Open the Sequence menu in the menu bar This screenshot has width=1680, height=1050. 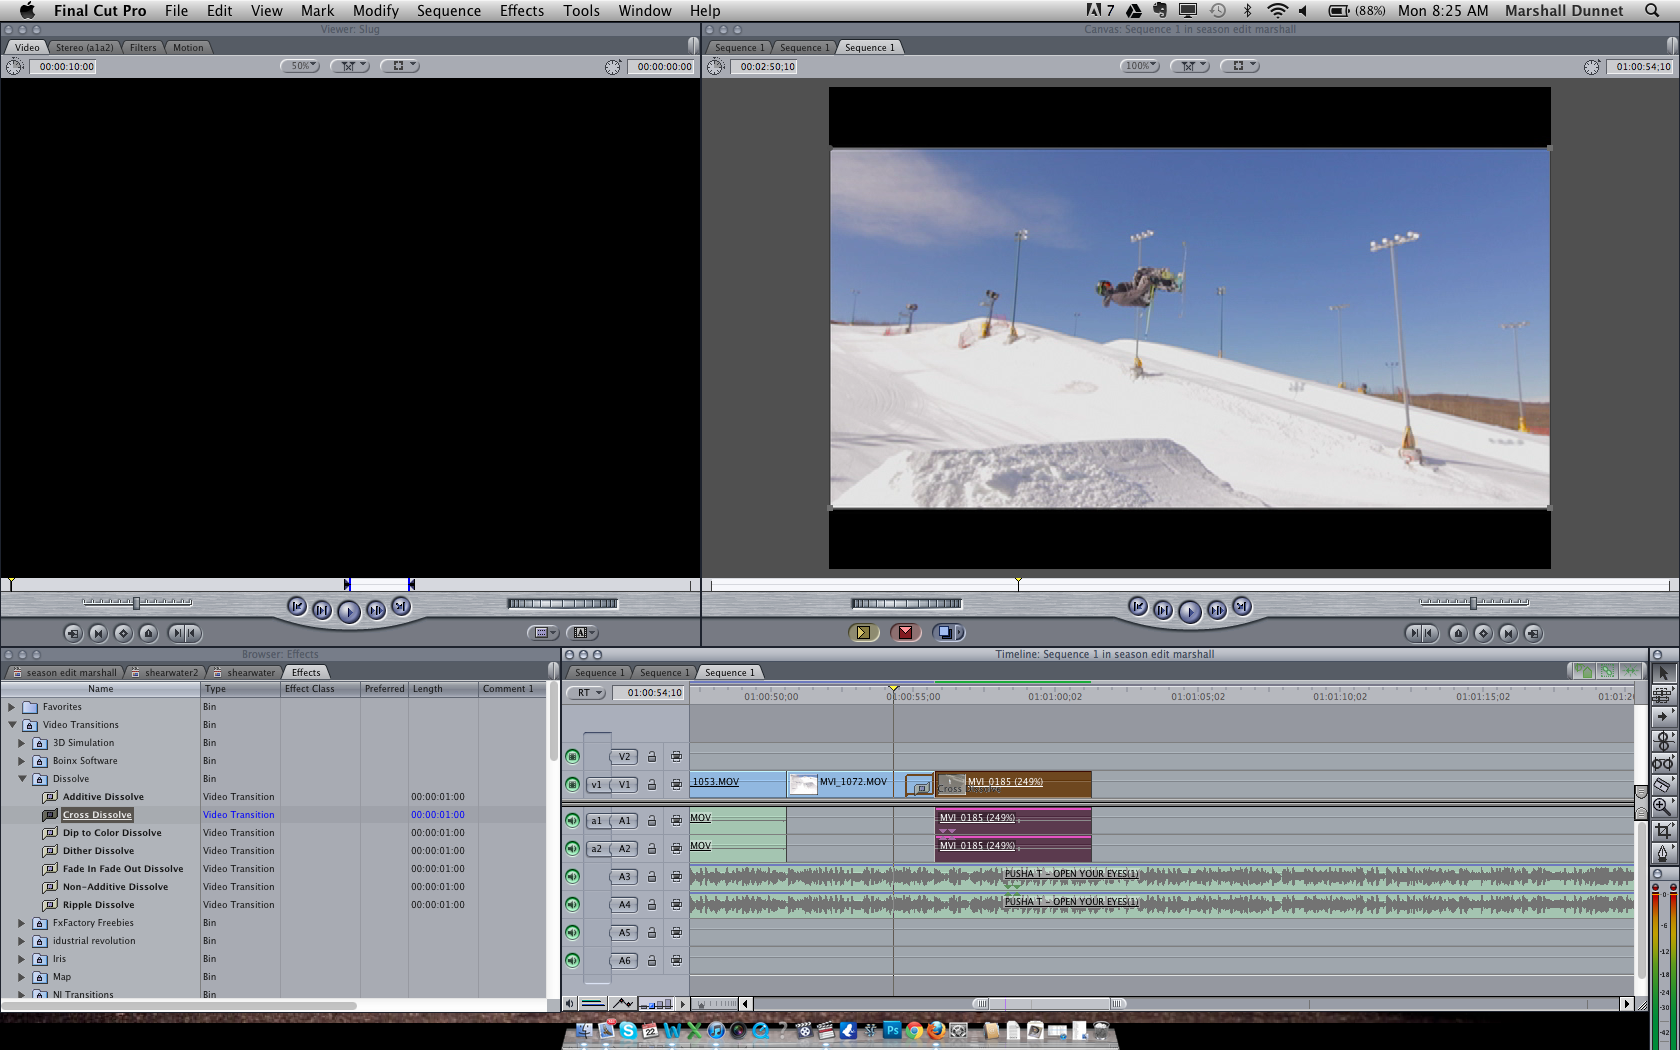coord(448,11)
